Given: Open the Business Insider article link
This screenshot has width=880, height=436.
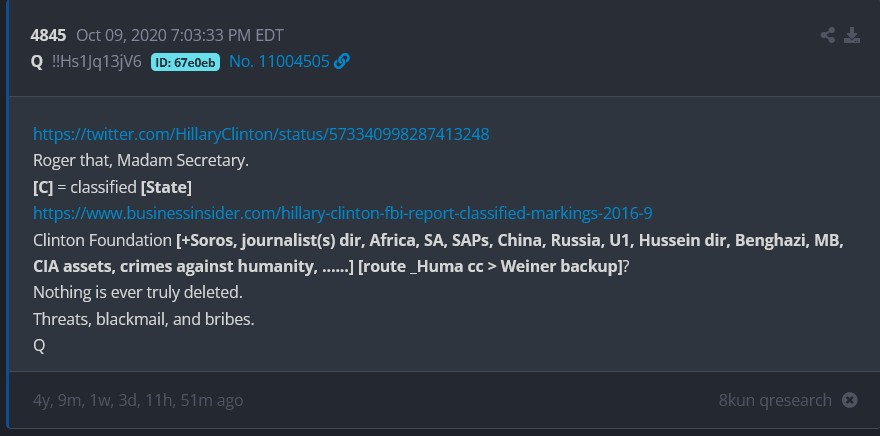Looking at the screenshot, I should click(x=342, y=213).
